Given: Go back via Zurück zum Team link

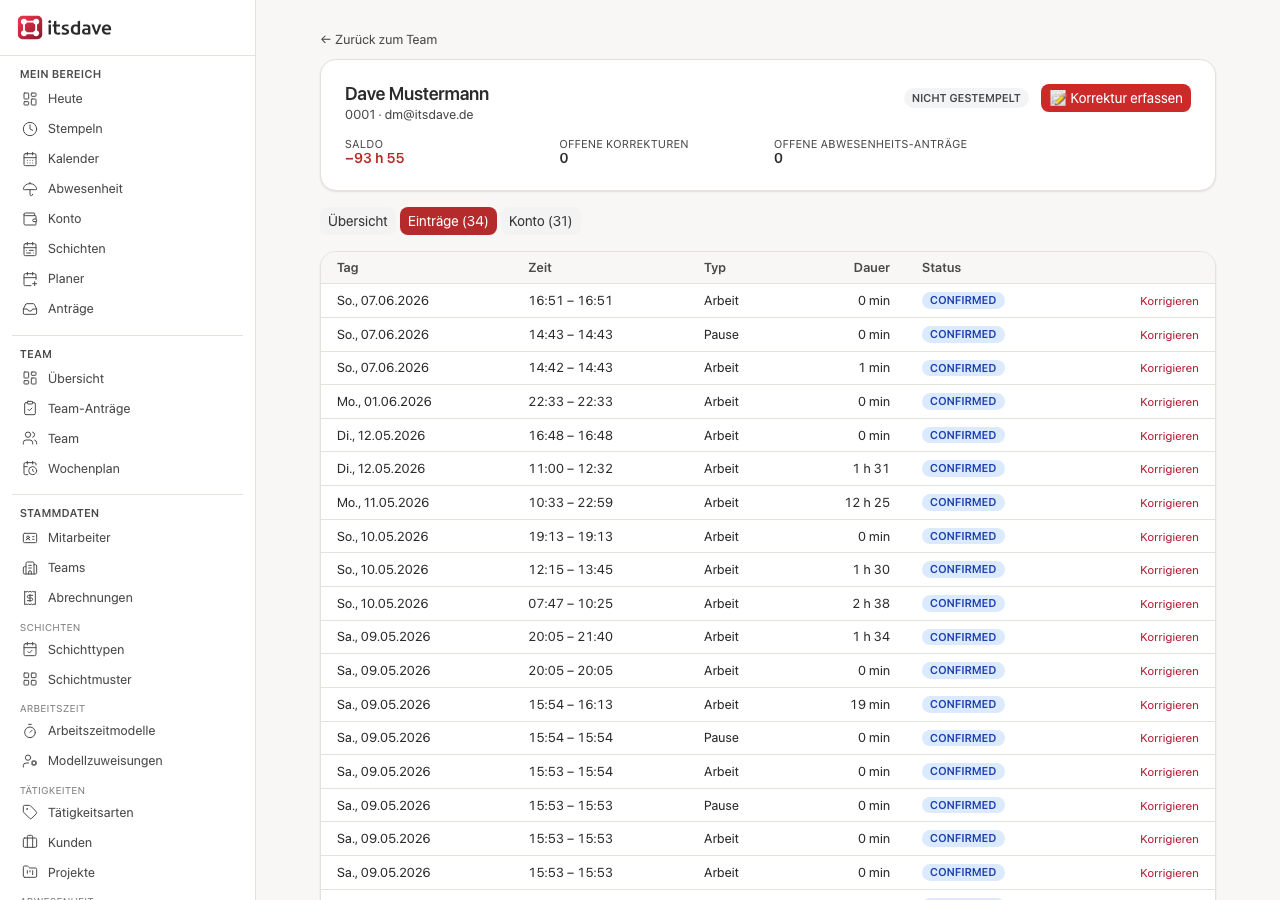Looking at the screenshot, I should [x=379, y=40].
